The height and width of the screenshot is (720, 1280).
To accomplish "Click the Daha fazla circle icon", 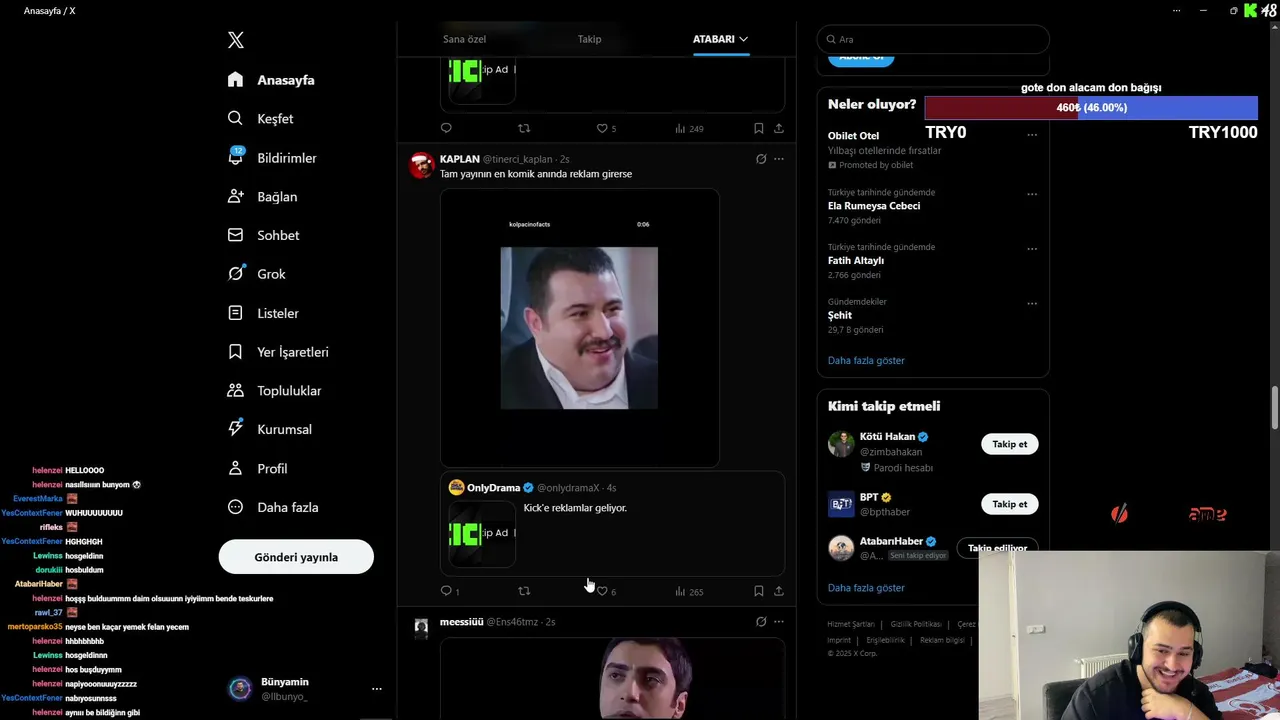I will coord(235,507).
